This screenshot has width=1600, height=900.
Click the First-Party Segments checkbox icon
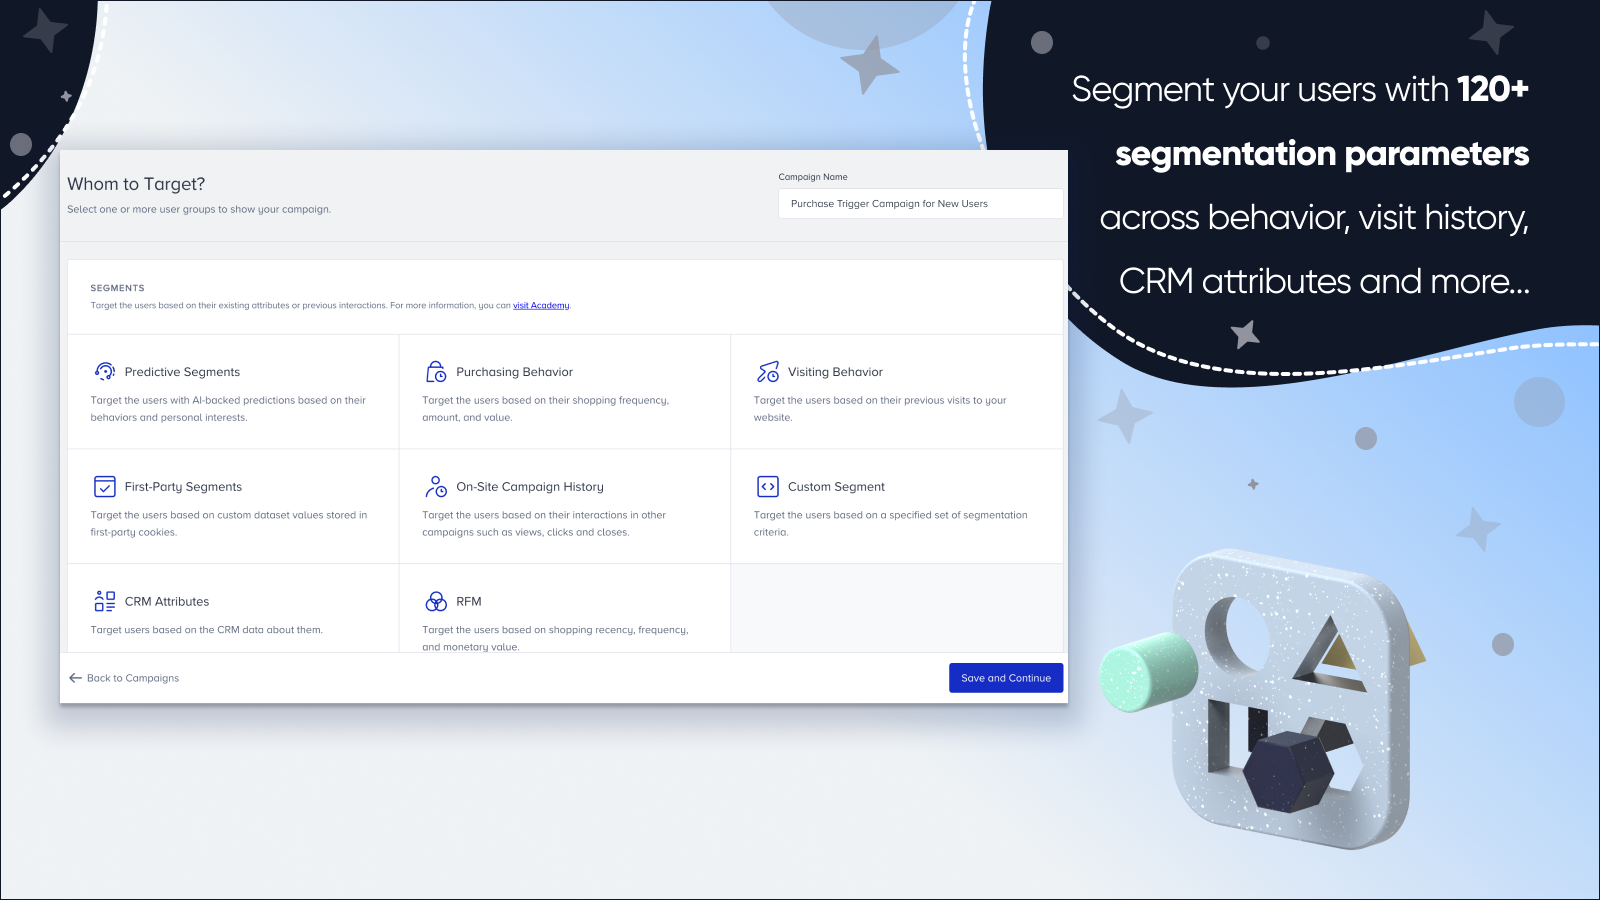(x=104, y=486)
